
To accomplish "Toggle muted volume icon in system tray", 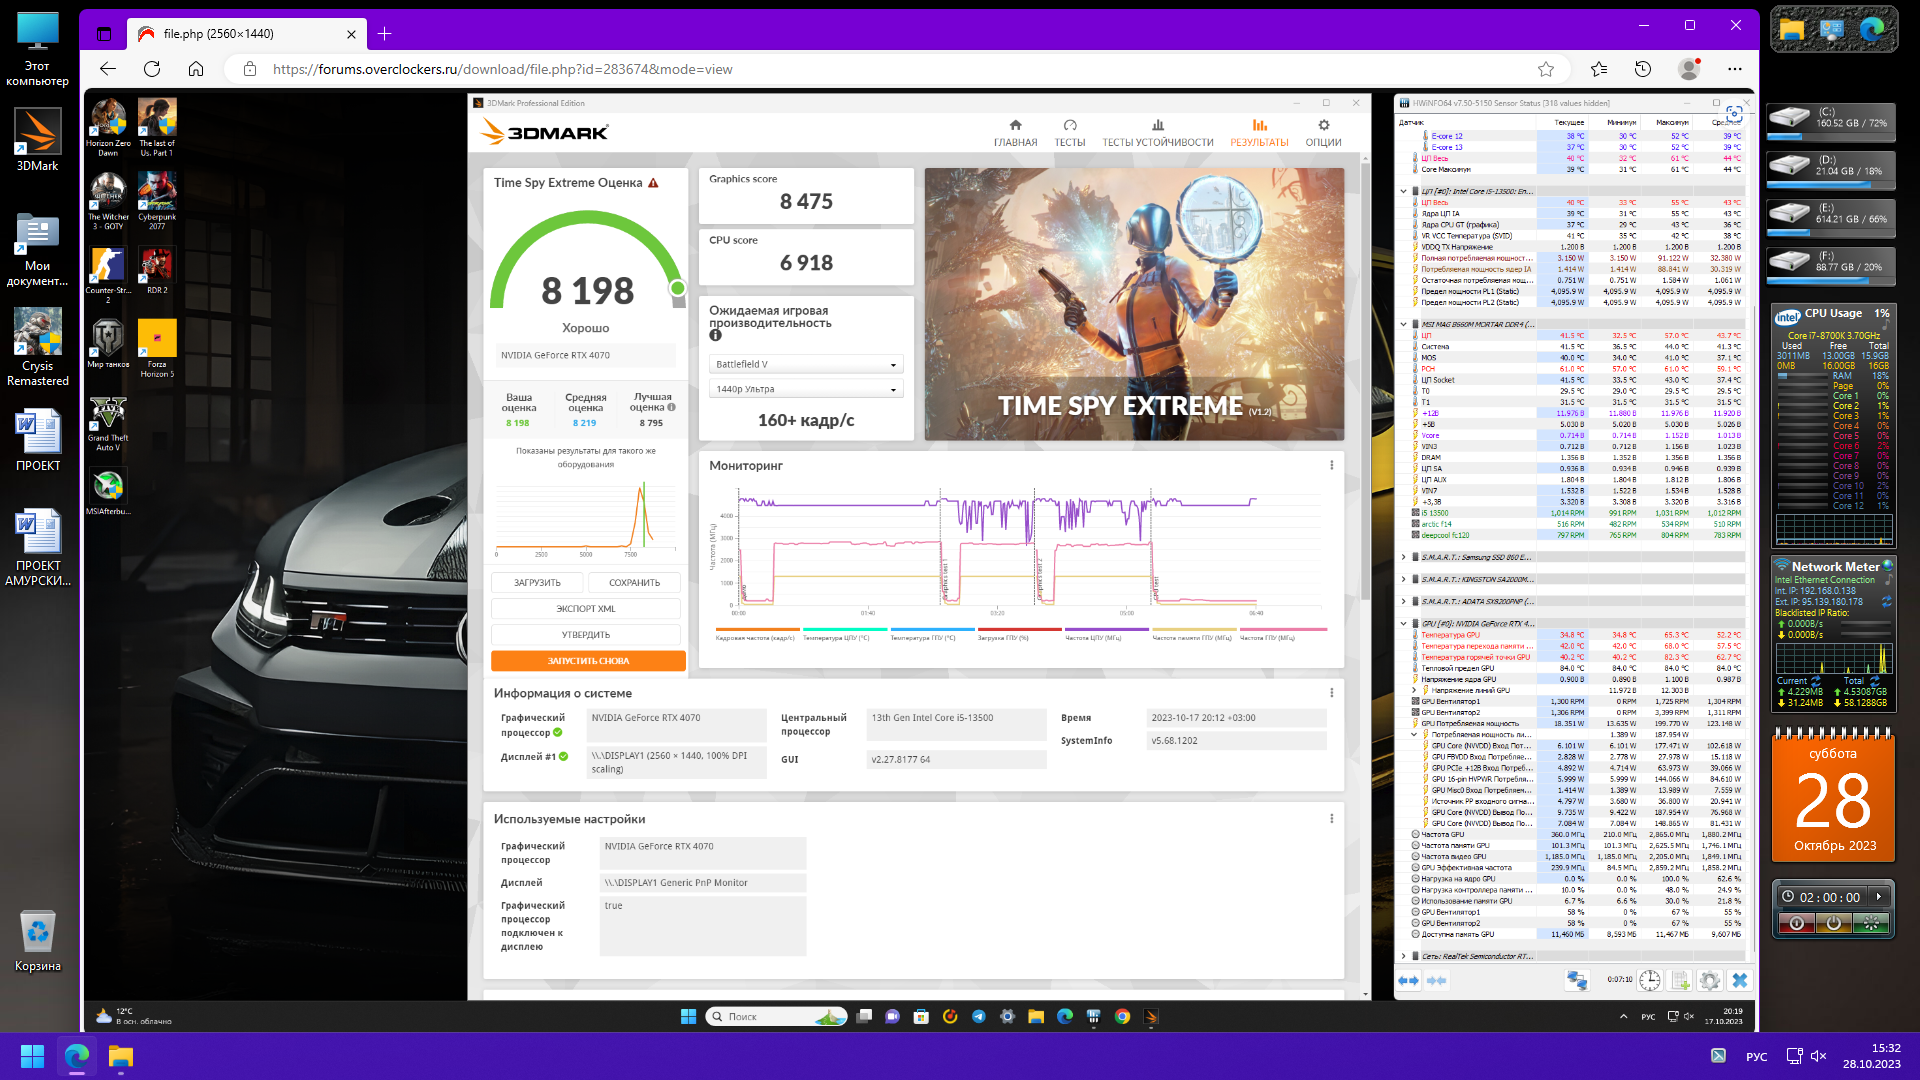I will tap(1819, 1056).
